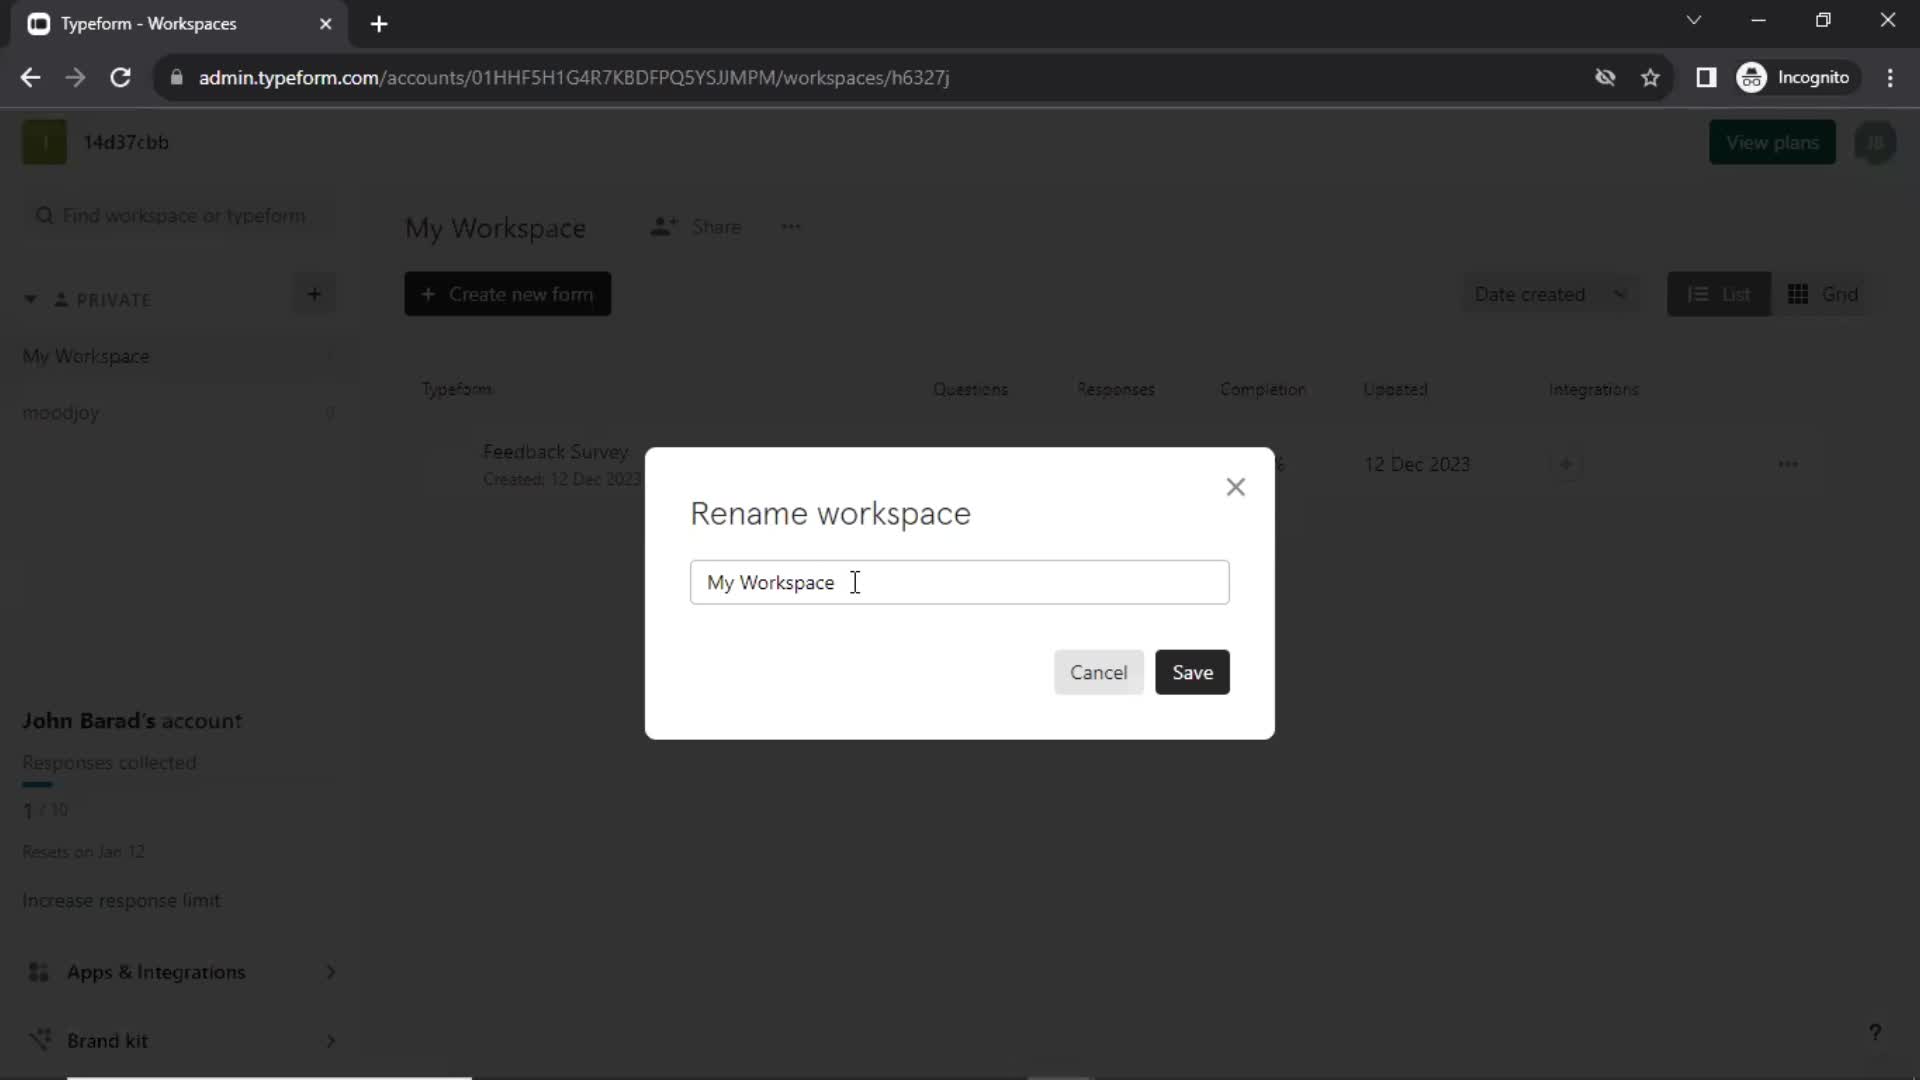The image size is (1920, 1080).
Task: Click the Typeform column header
Action: tap(457, 389)
